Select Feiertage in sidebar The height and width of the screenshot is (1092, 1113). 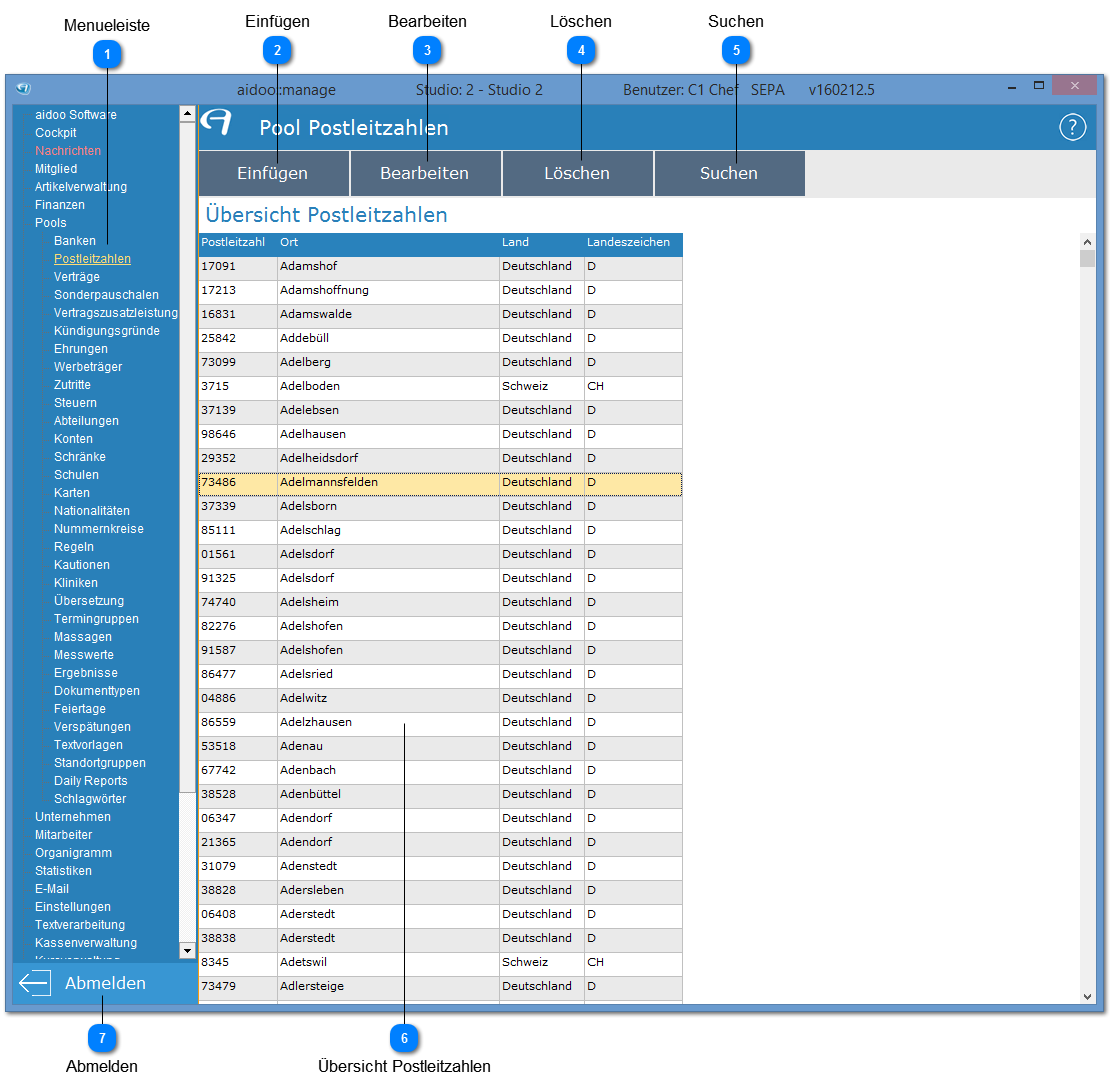click(x=80, y=709)
